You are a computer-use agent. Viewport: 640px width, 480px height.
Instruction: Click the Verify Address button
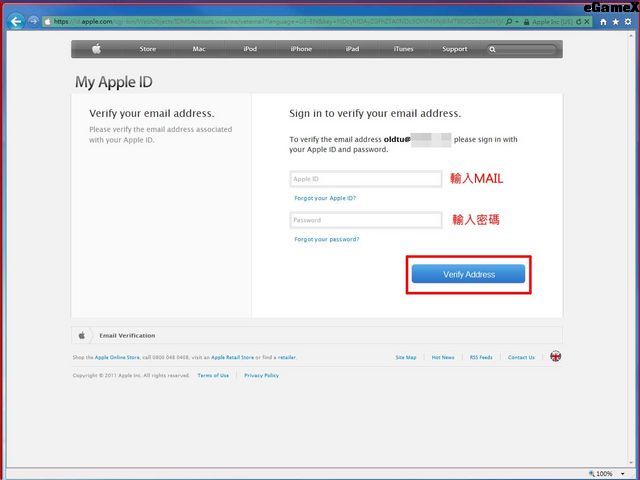468,274
